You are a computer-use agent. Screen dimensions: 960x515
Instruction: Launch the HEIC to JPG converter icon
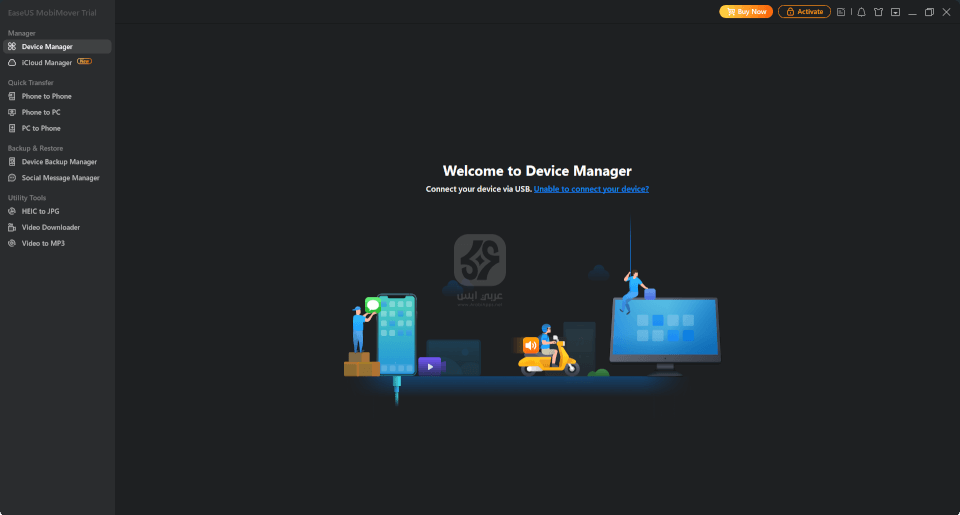tap(12, 211)
